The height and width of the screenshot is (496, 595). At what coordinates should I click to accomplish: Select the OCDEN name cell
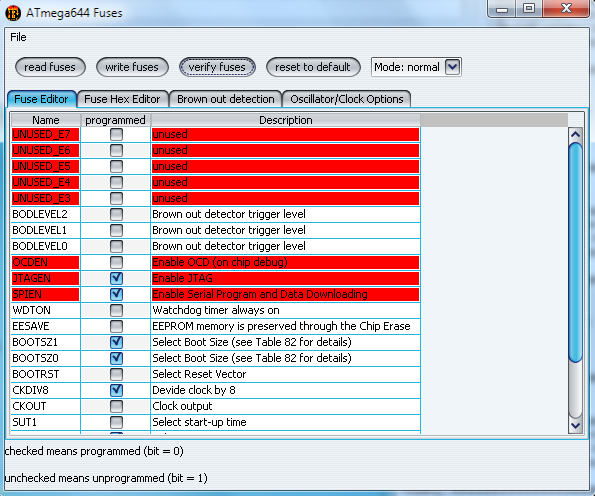click(x=46, y=262)
